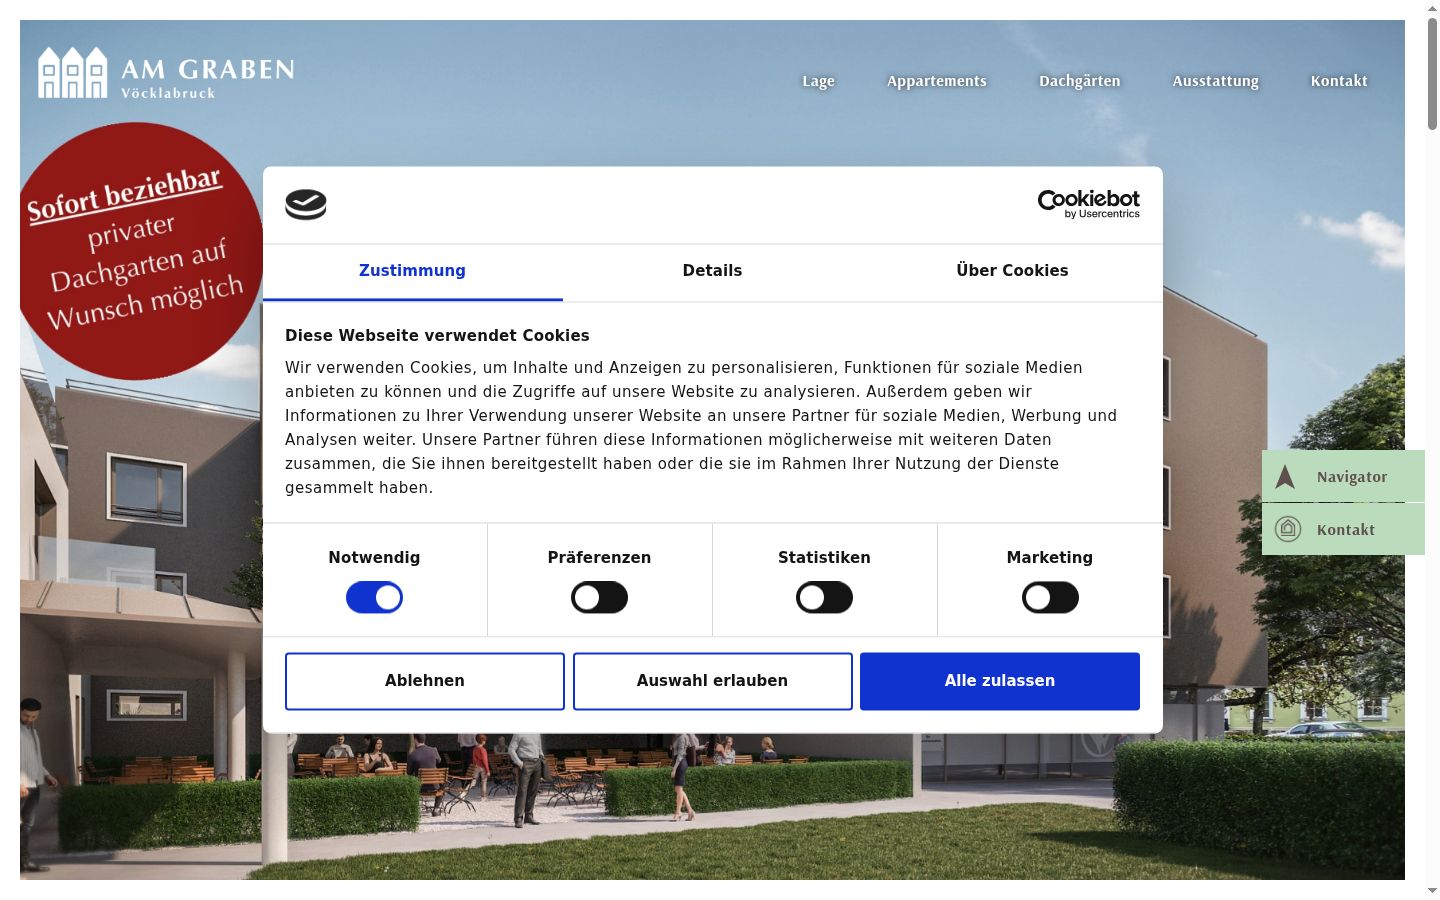1440x900 pixels.
Task: Click the Cookiebot oval logo icon
Action: (306, 205)
